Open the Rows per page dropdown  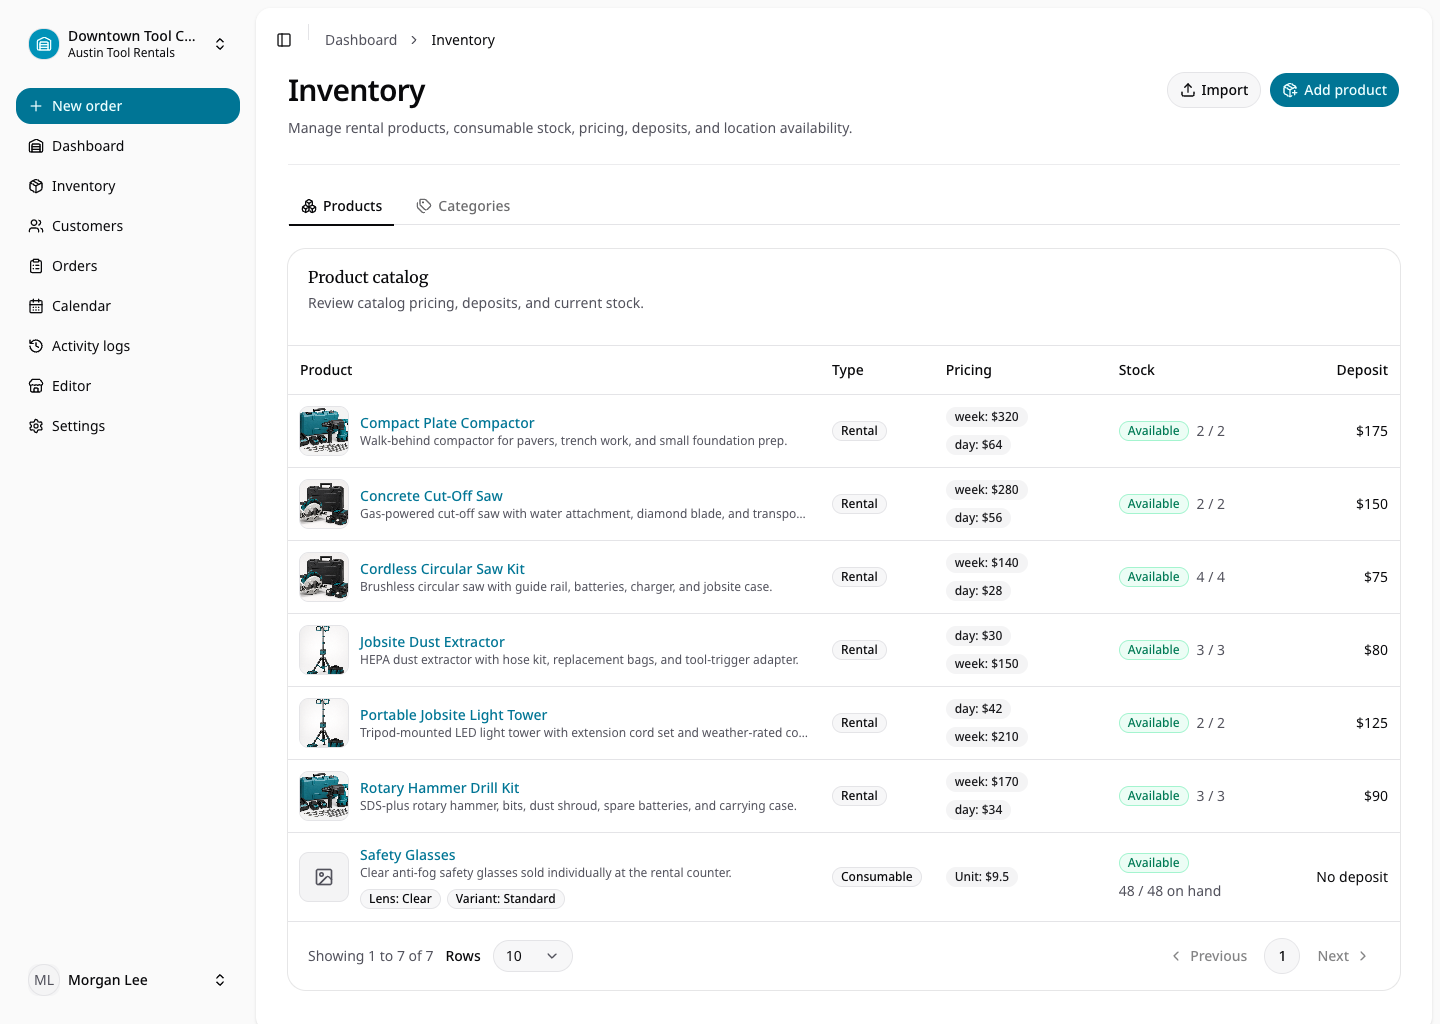pos(532,956)
